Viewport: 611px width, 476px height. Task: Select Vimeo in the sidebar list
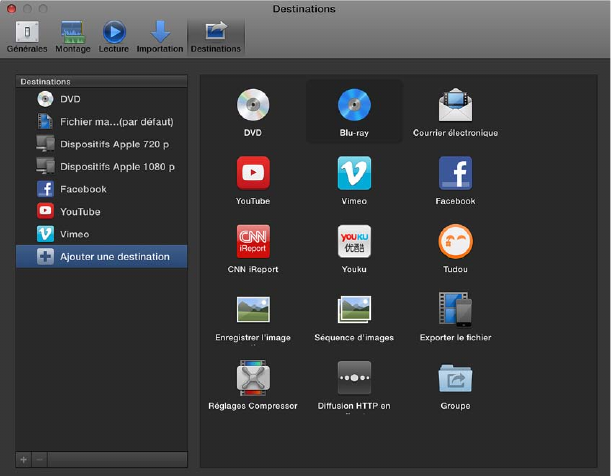[x=101, y=234]
